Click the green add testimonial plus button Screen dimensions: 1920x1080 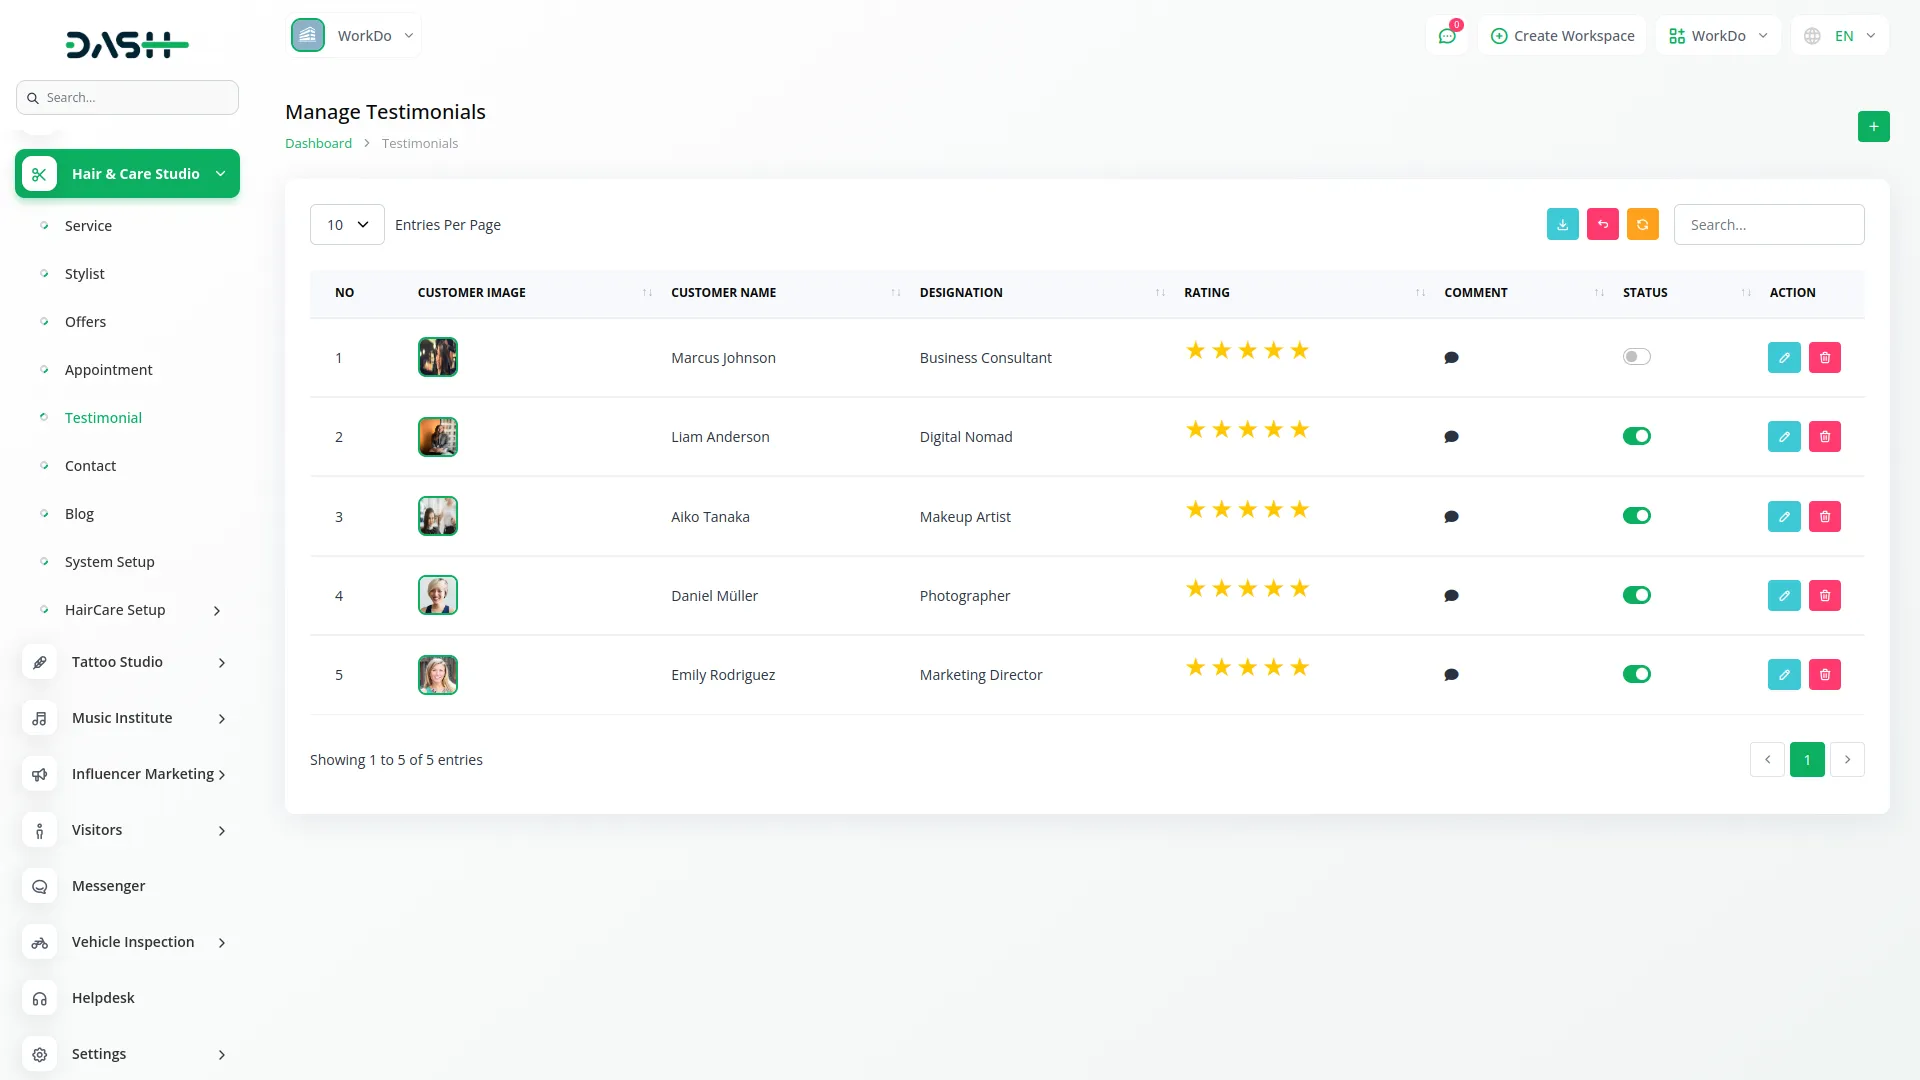pyautogui.click(x=1873, y=126)
